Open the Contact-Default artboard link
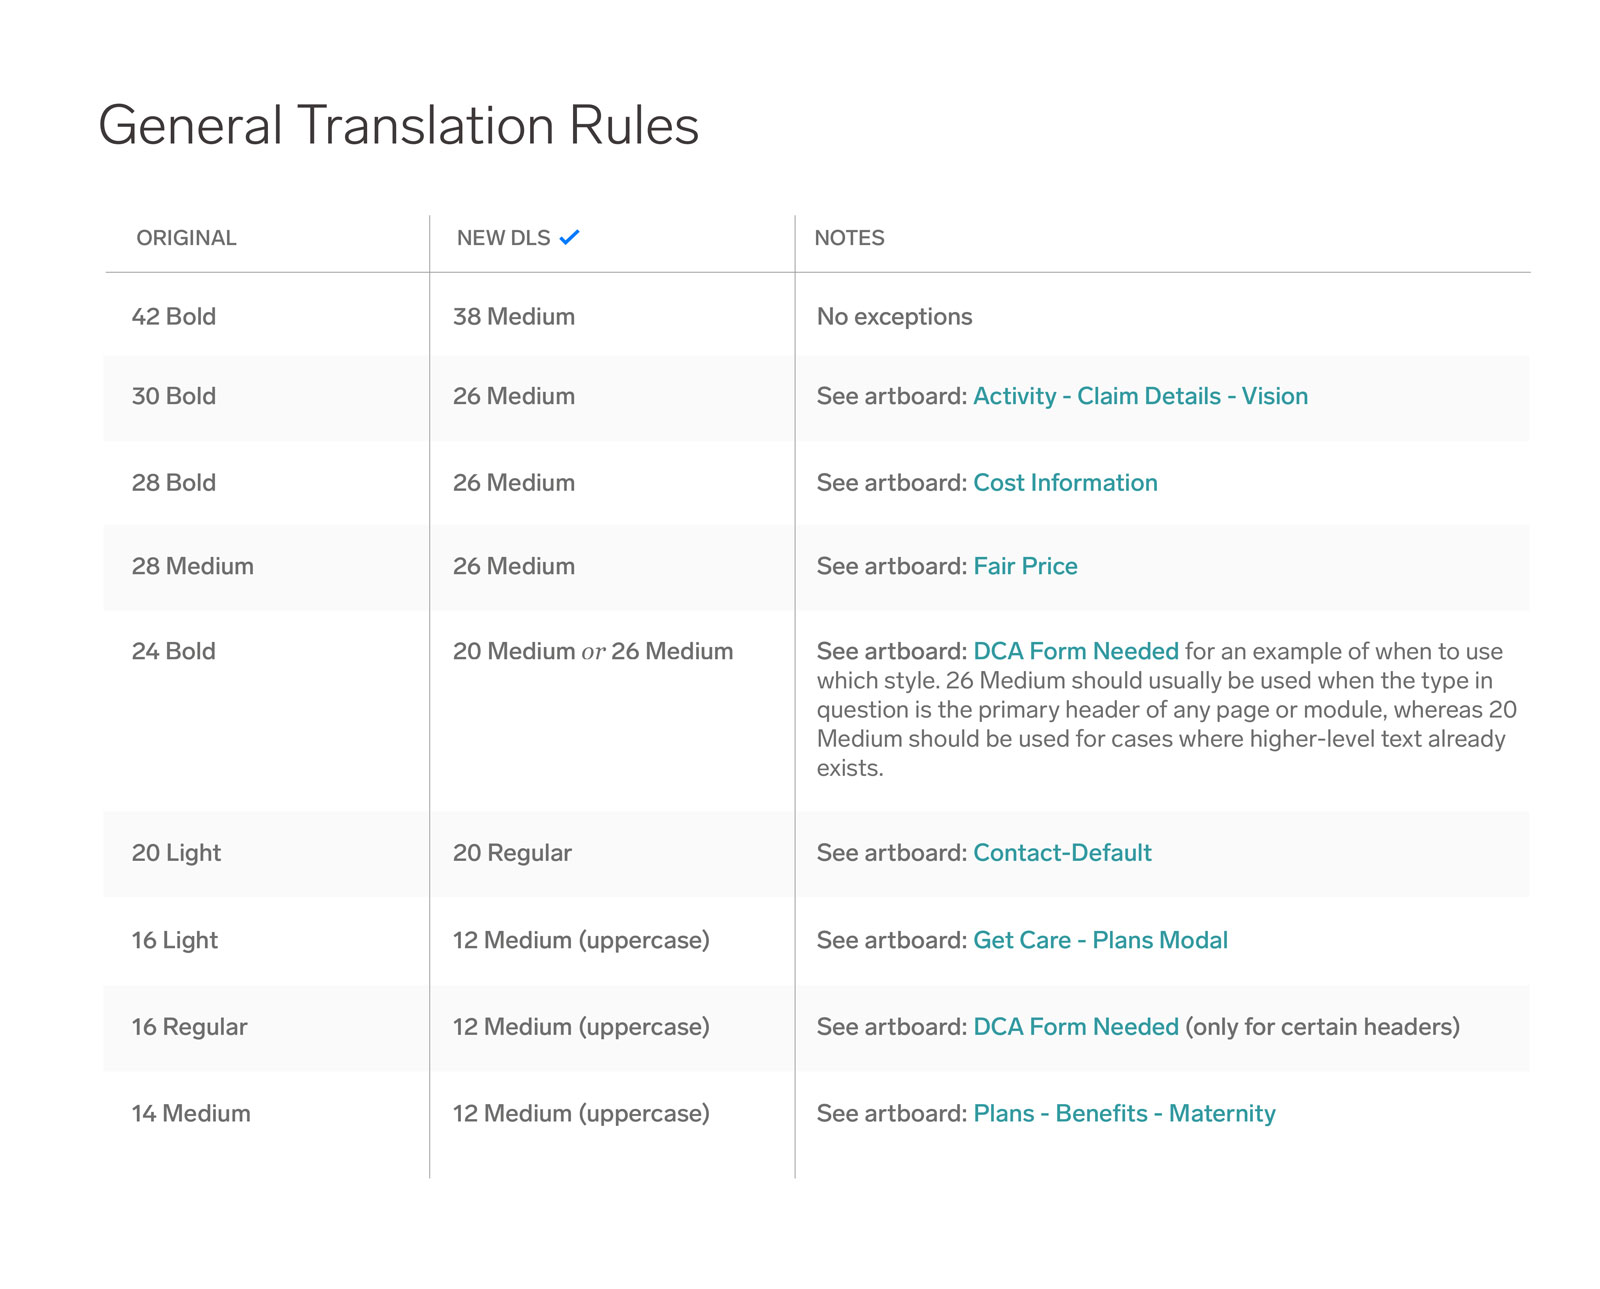The image size is (1600, 1289). (1062, 853)
